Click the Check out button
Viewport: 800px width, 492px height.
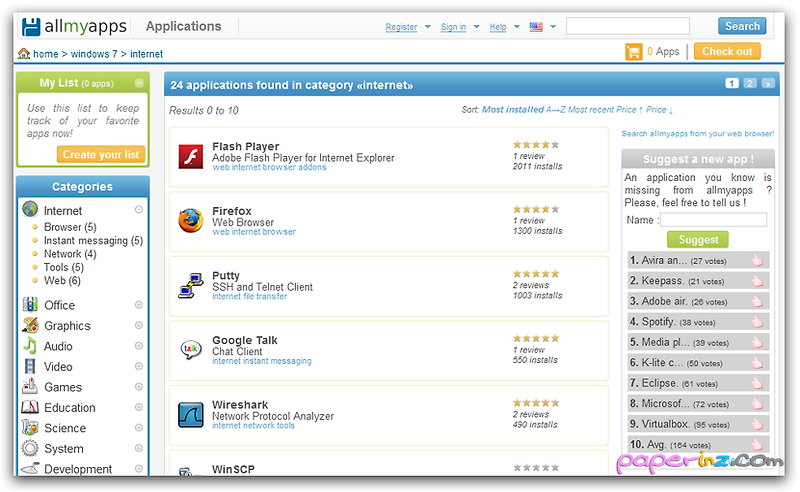pos(727,52)
